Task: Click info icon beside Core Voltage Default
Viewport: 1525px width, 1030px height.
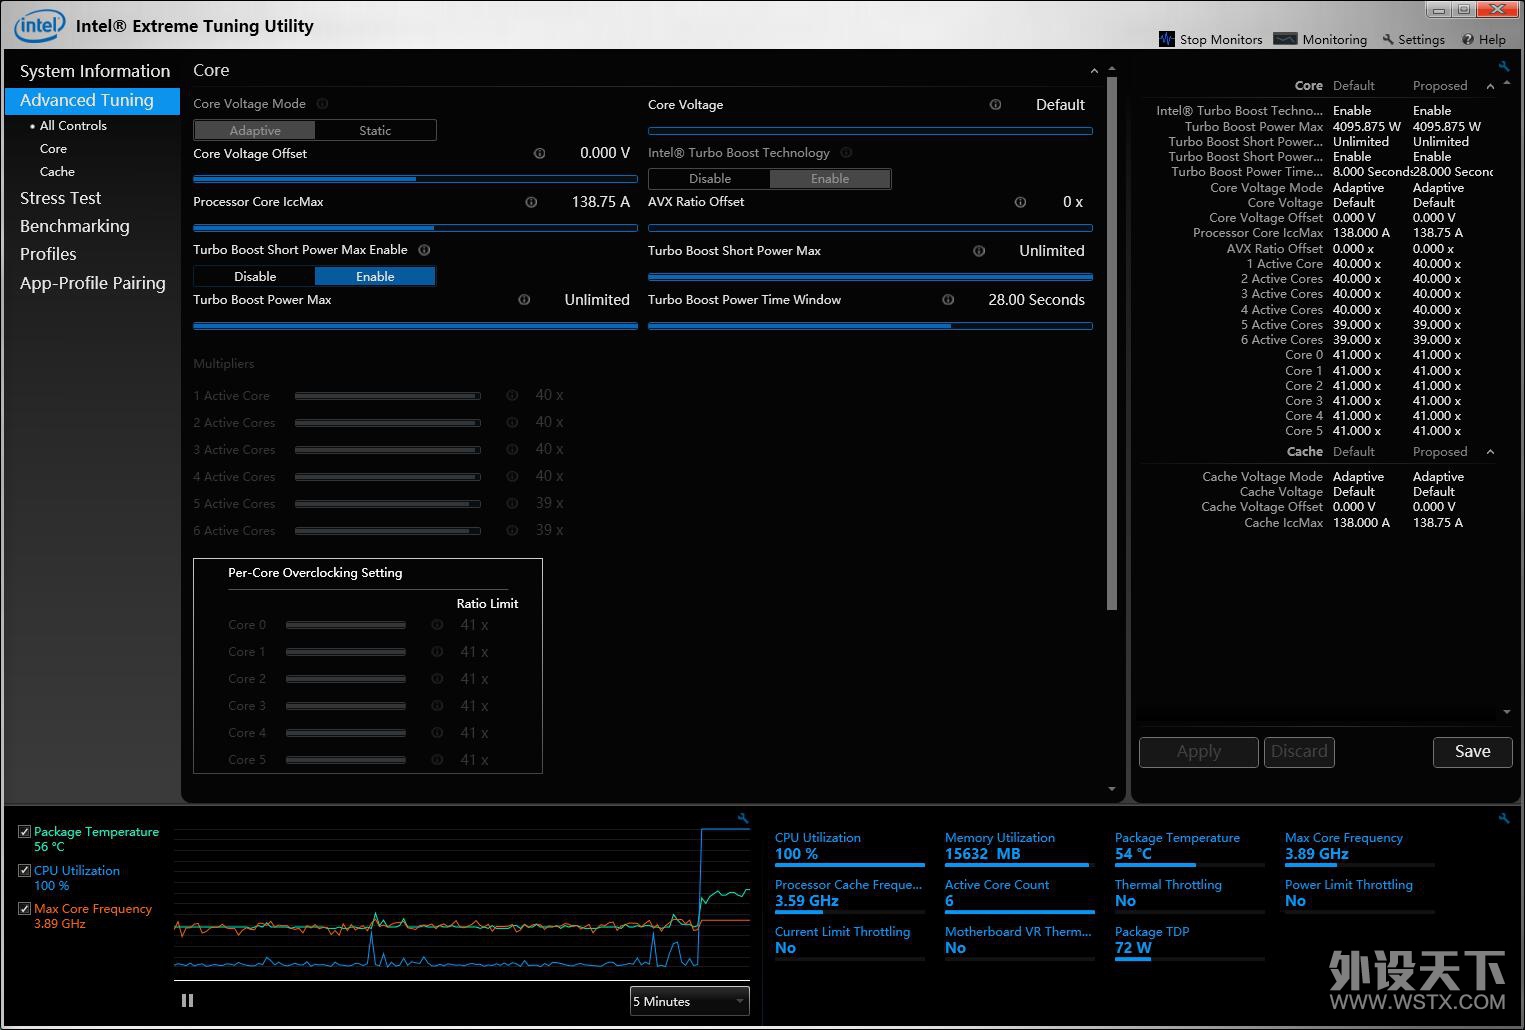Action: [995, 104]
